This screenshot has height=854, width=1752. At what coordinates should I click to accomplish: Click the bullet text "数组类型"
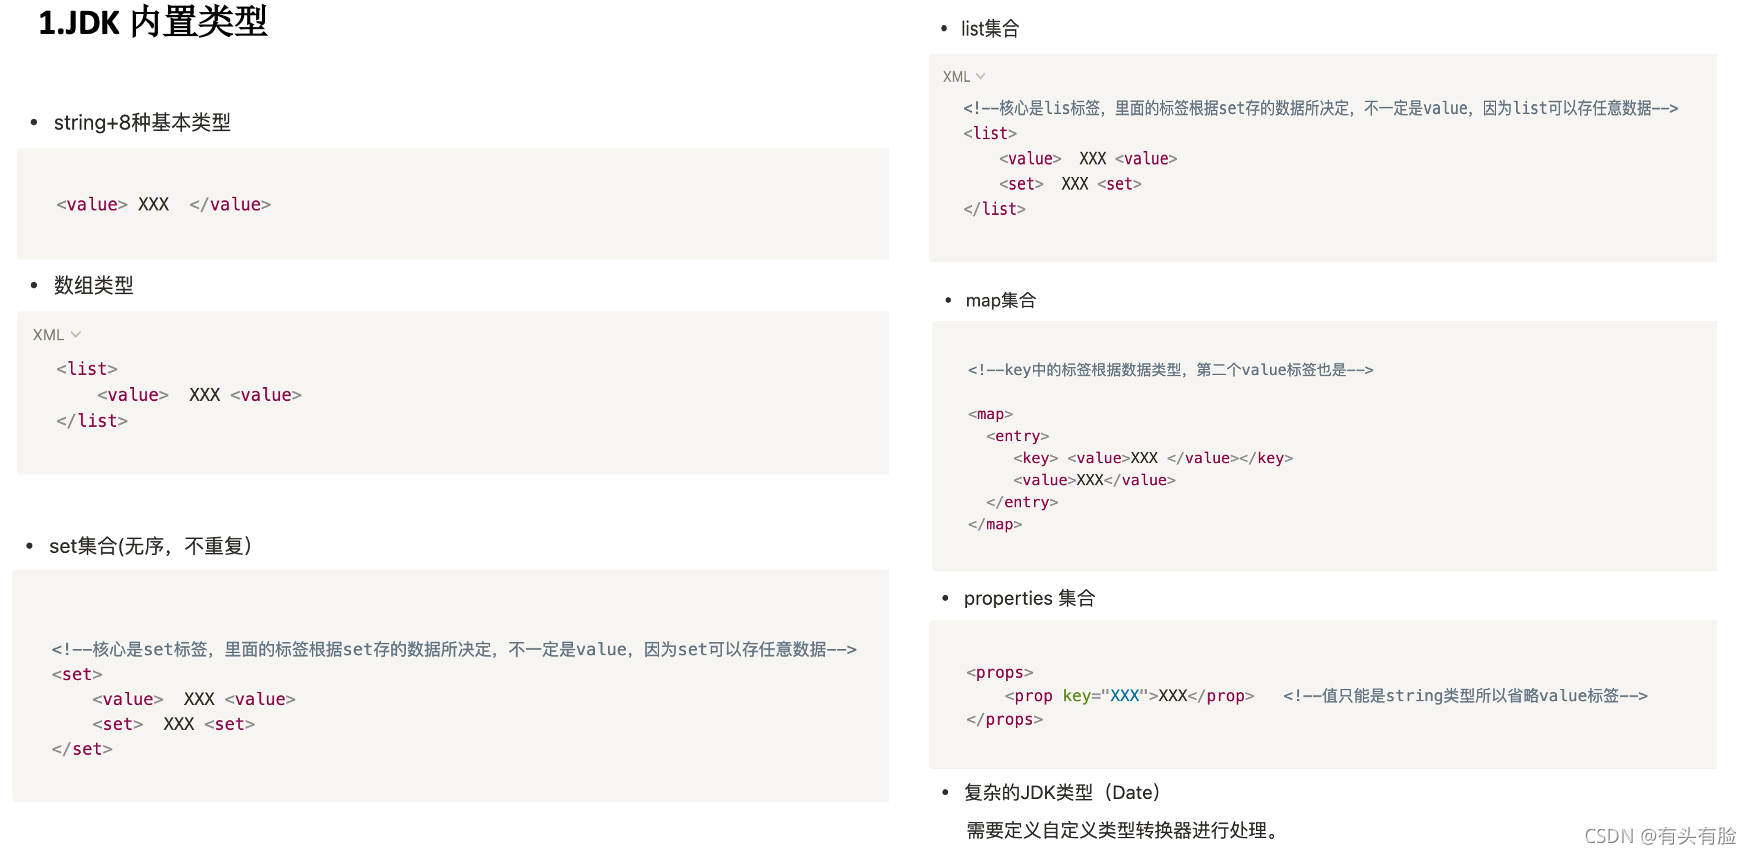(x=93, y=285)
